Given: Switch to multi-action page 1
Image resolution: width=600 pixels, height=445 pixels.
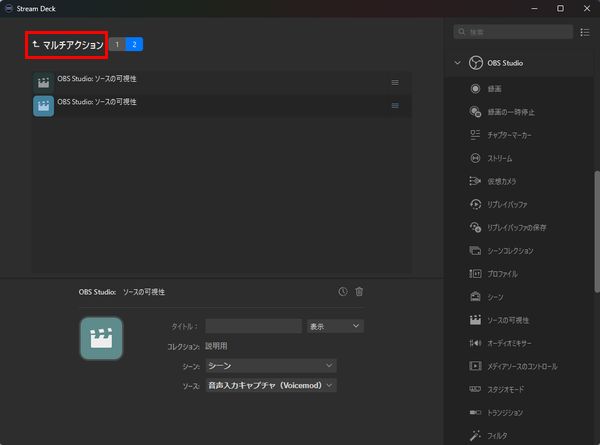Looking at the screenshot, I should coord(117,44).
